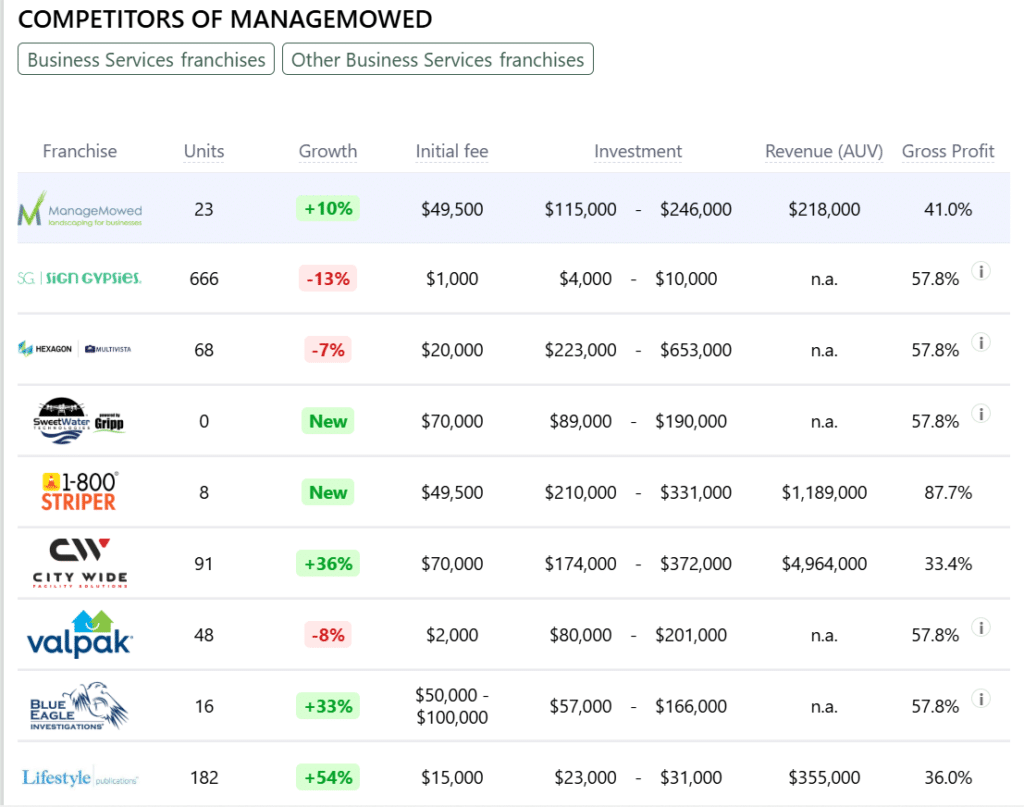Screen dimensions: 1024x807
Task: Open Other Business Services franchises link
Action: (x=438, y=59)
